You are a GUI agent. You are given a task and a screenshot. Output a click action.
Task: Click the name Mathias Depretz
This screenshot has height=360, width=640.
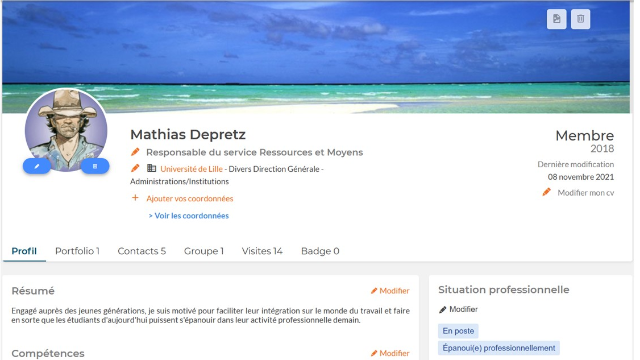pyautogui.click(x=188, y=134)
